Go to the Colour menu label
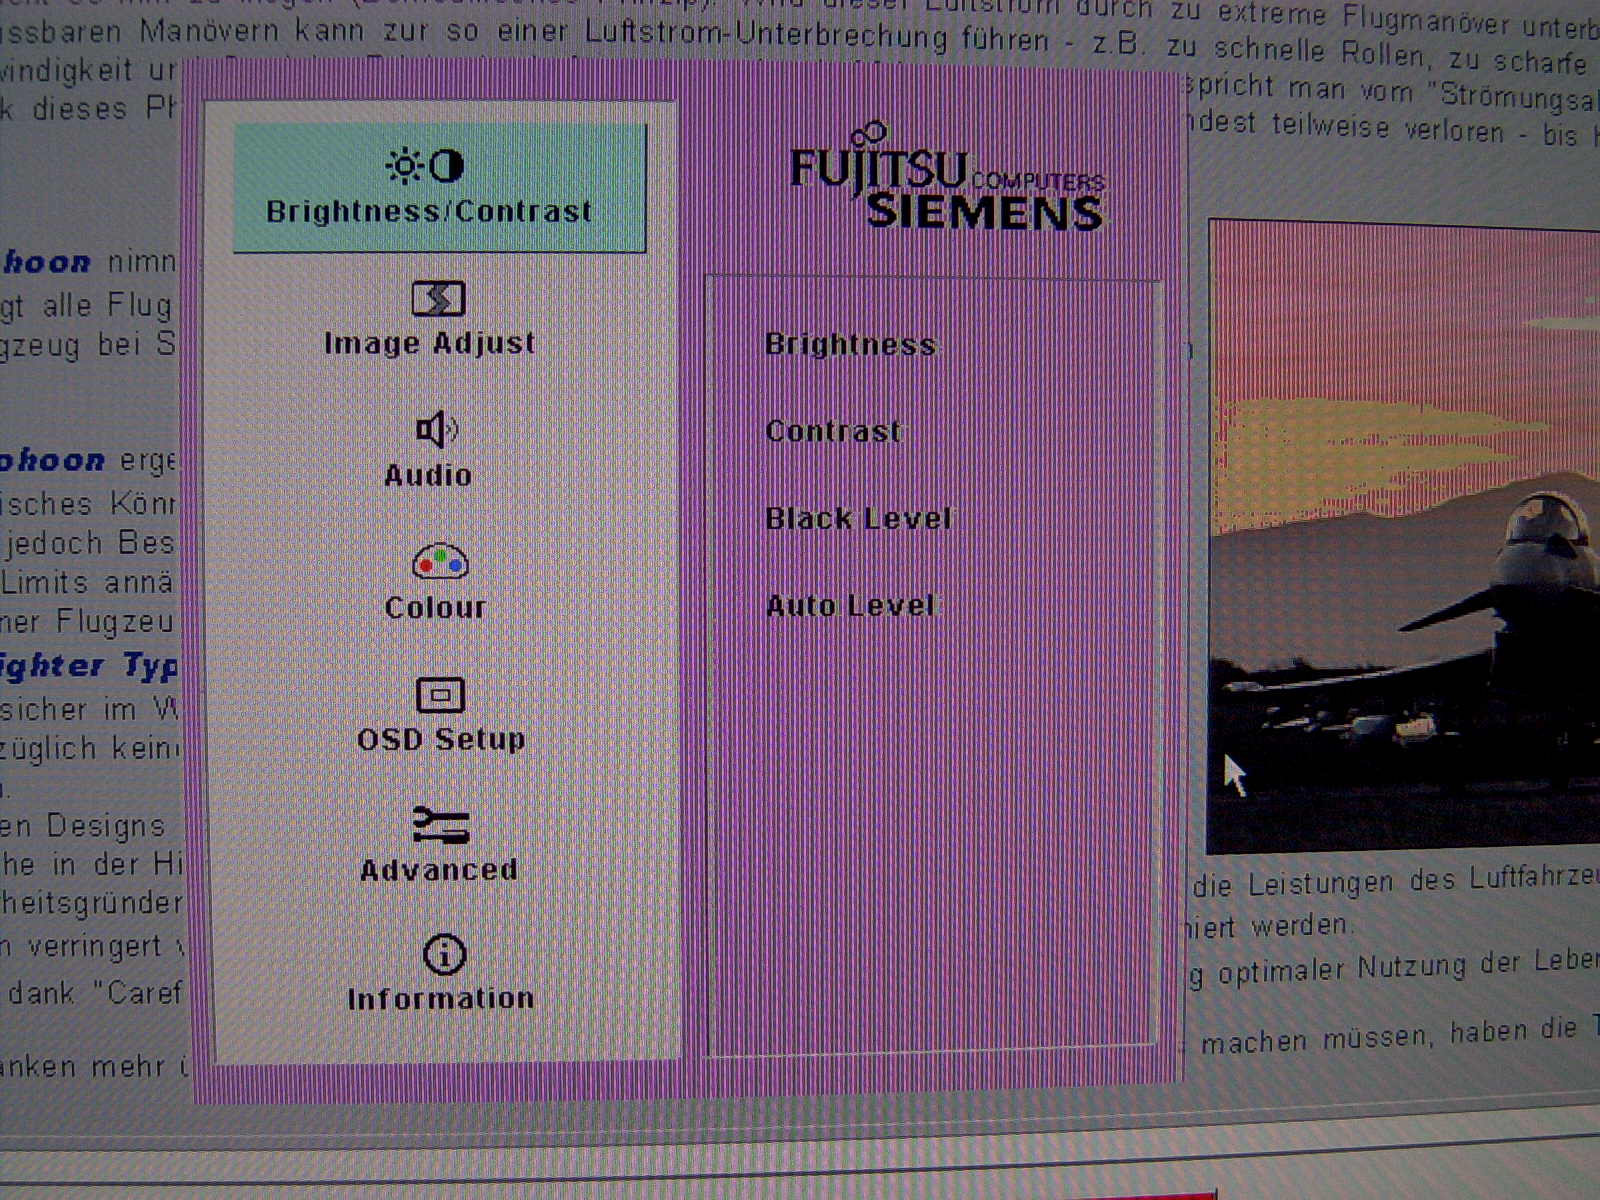Screen dimensions: 1600x1200 point(435,608)
